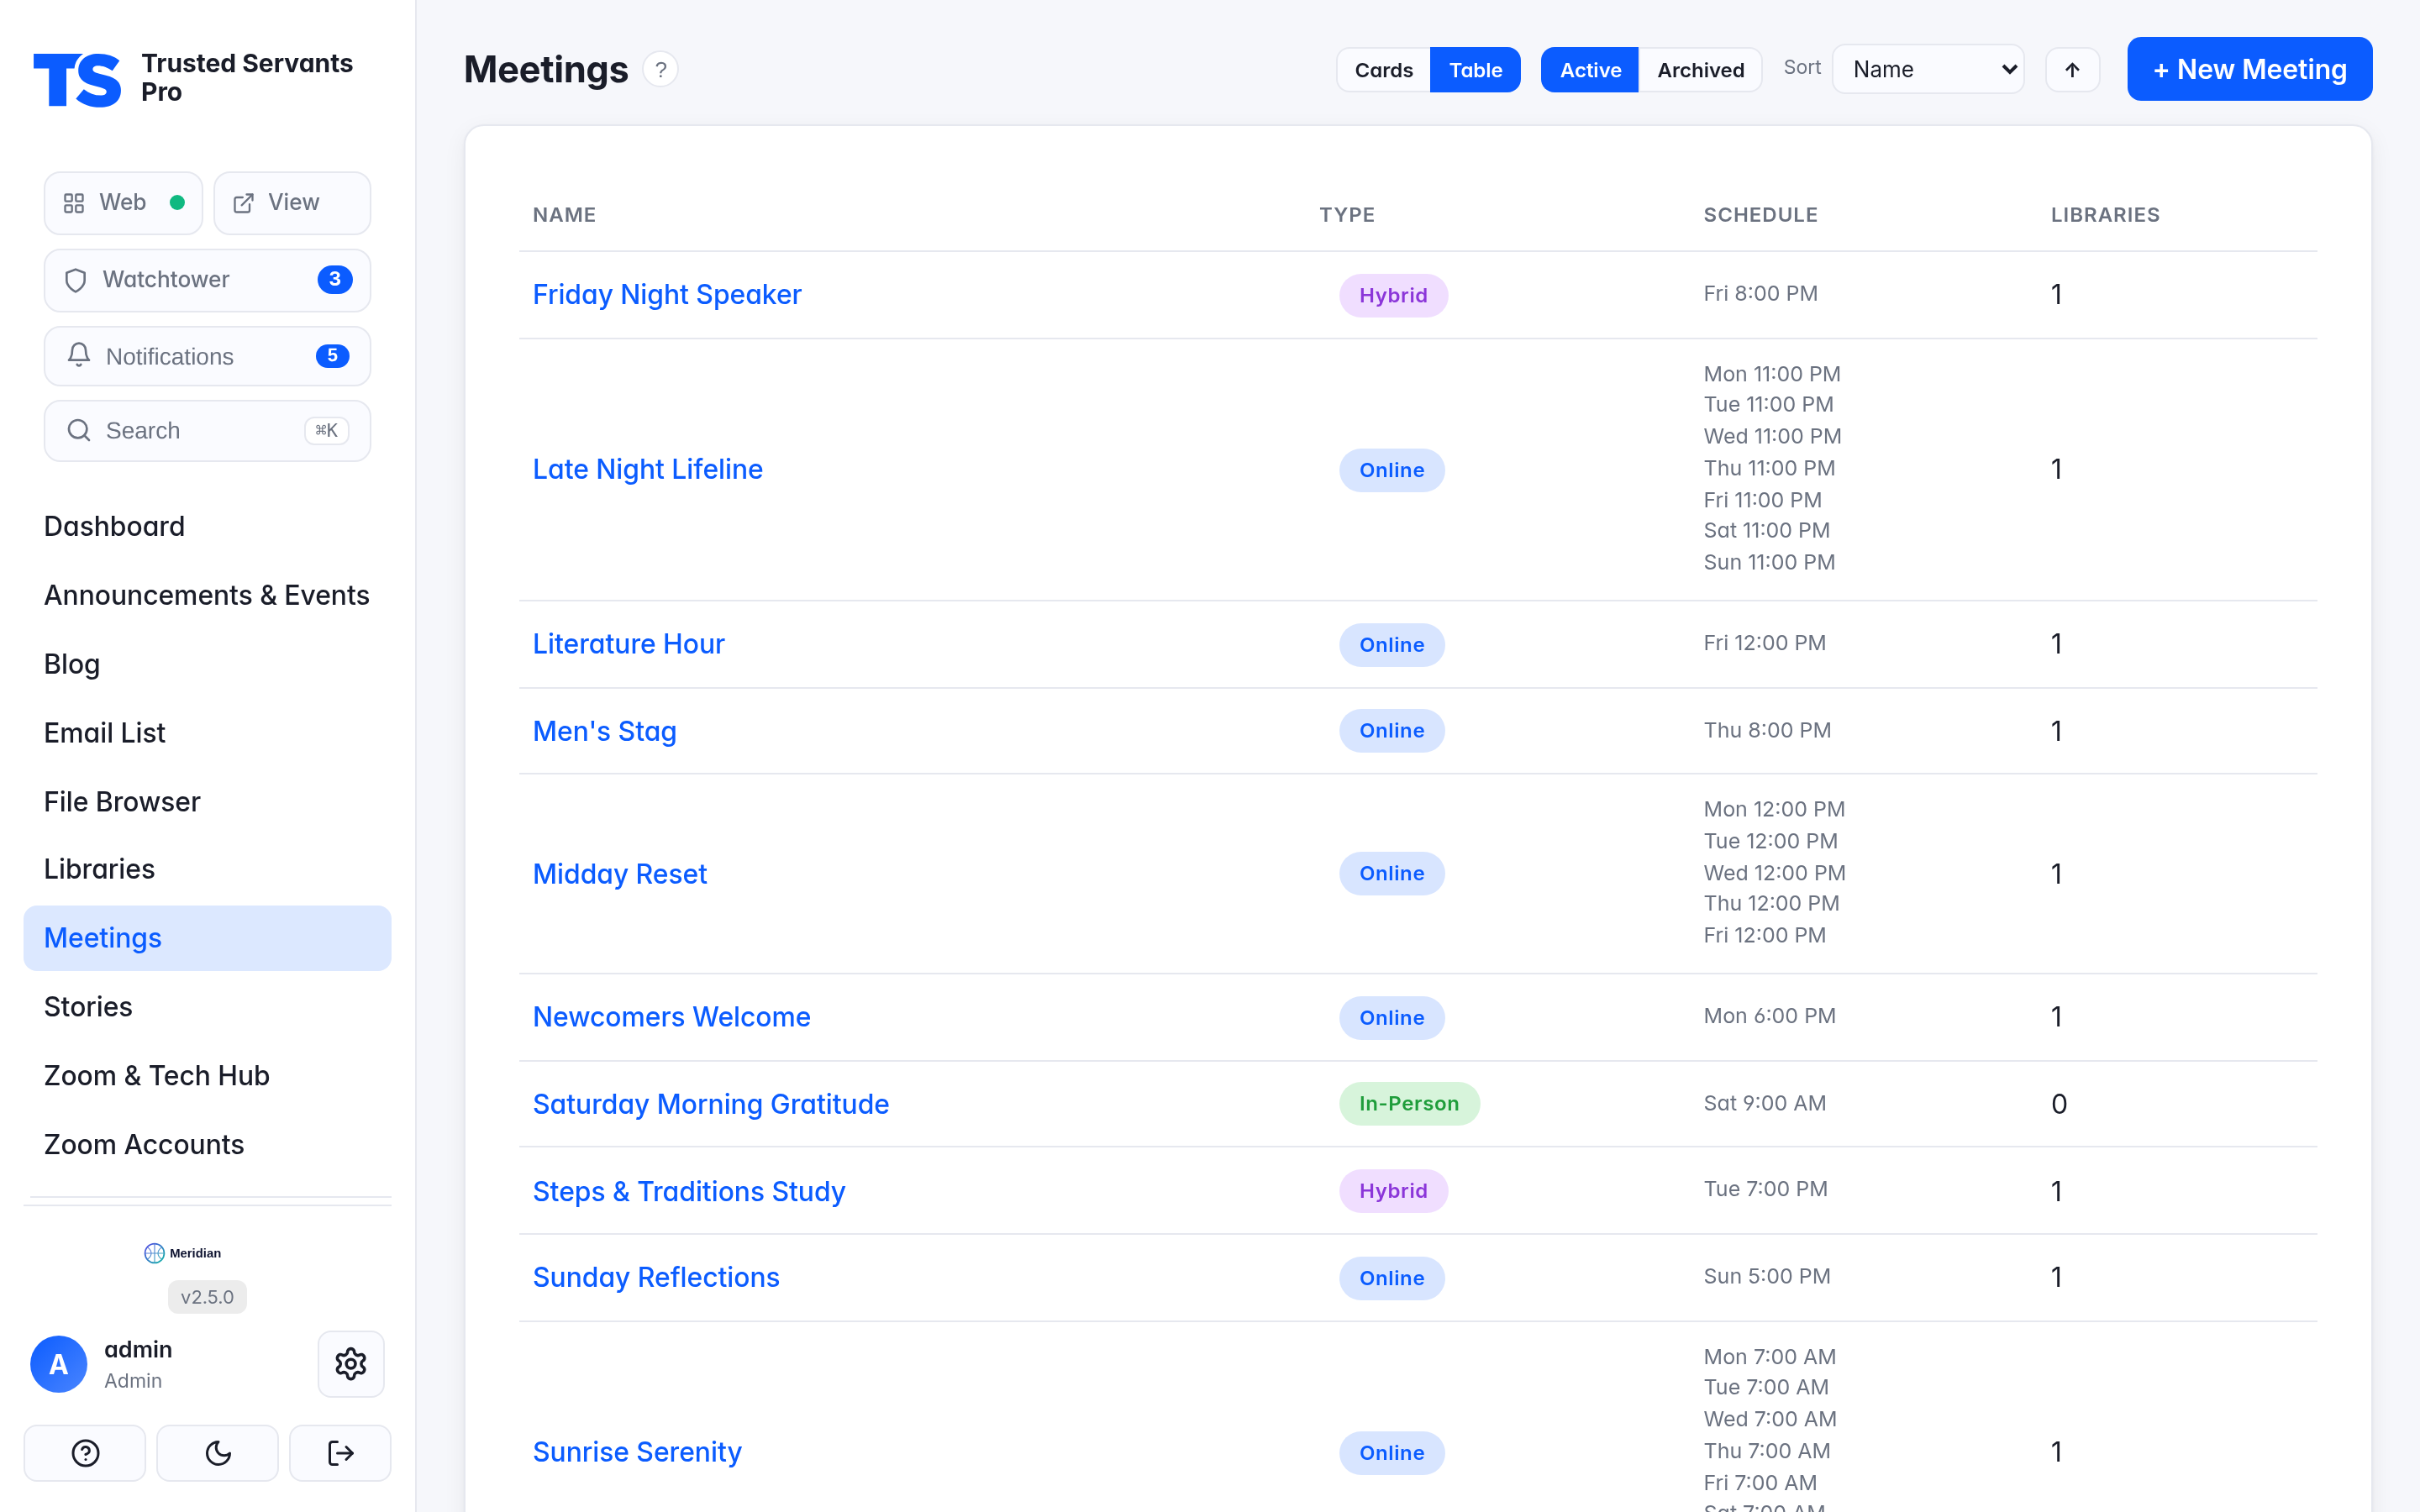Viewport: 2420px width, 1512px height.
Task: Click Online badge for Late Night Lifeline
Action: coord(1392,470)
